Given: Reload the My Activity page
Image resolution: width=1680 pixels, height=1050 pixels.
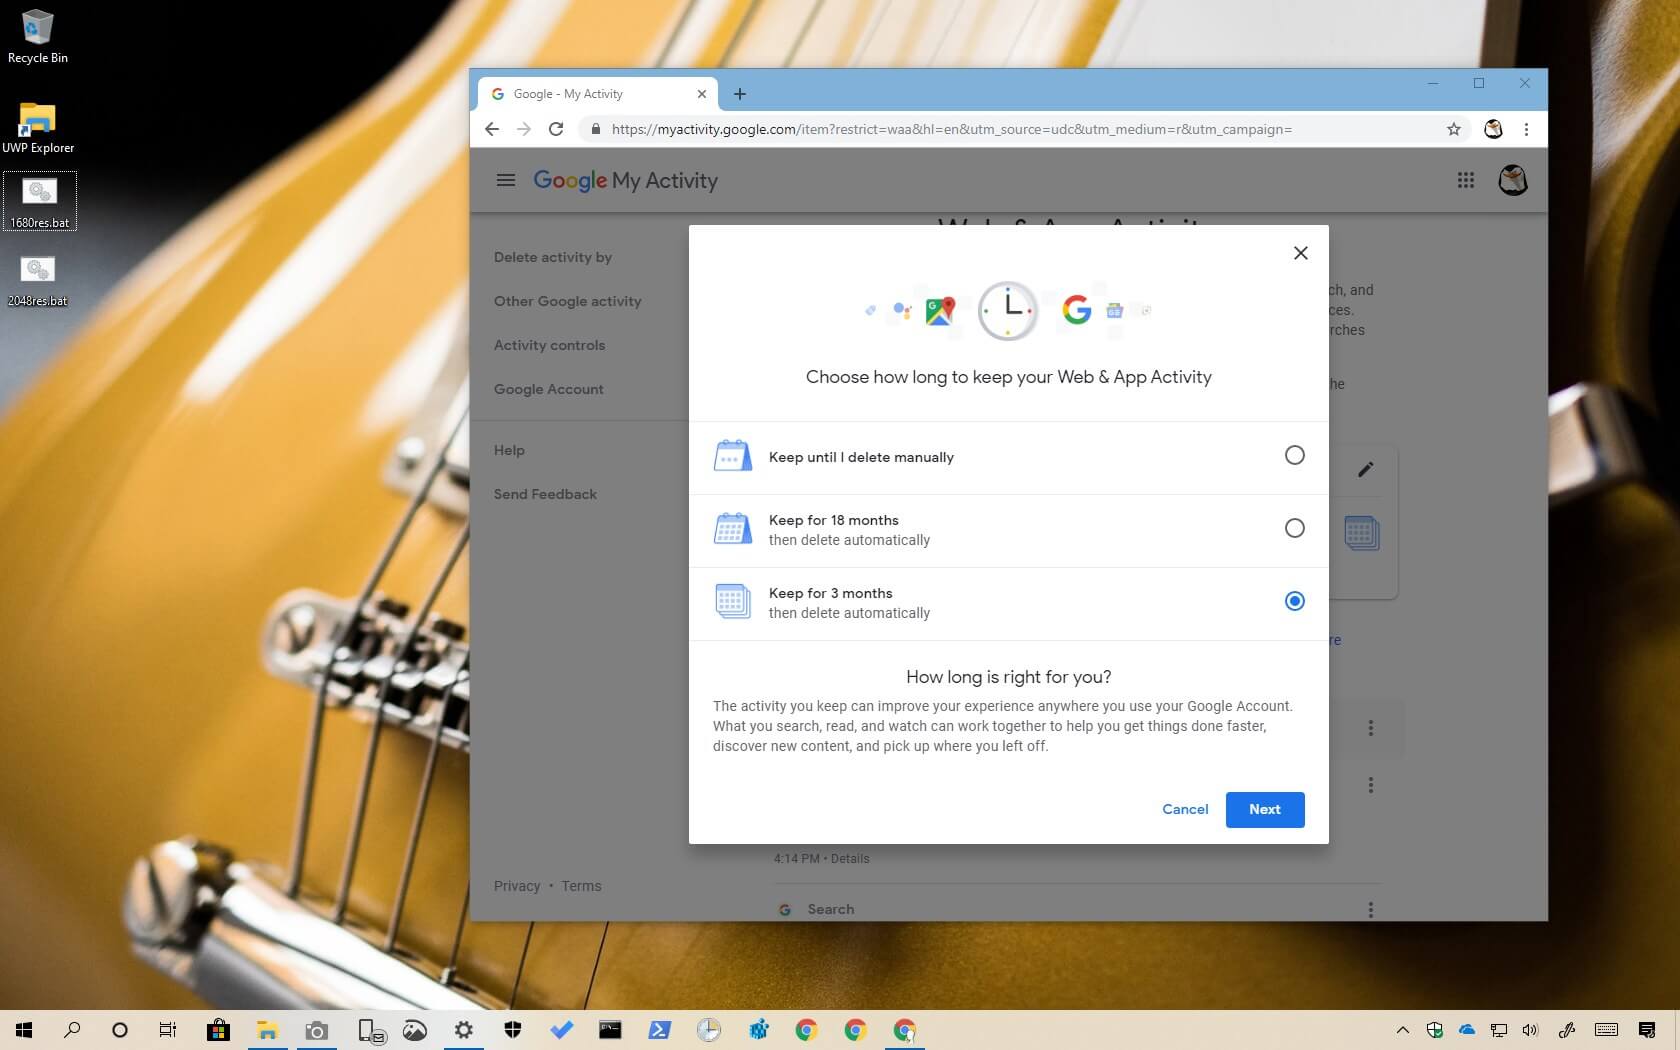Looking at the screenshot, I should pos(556,129).
